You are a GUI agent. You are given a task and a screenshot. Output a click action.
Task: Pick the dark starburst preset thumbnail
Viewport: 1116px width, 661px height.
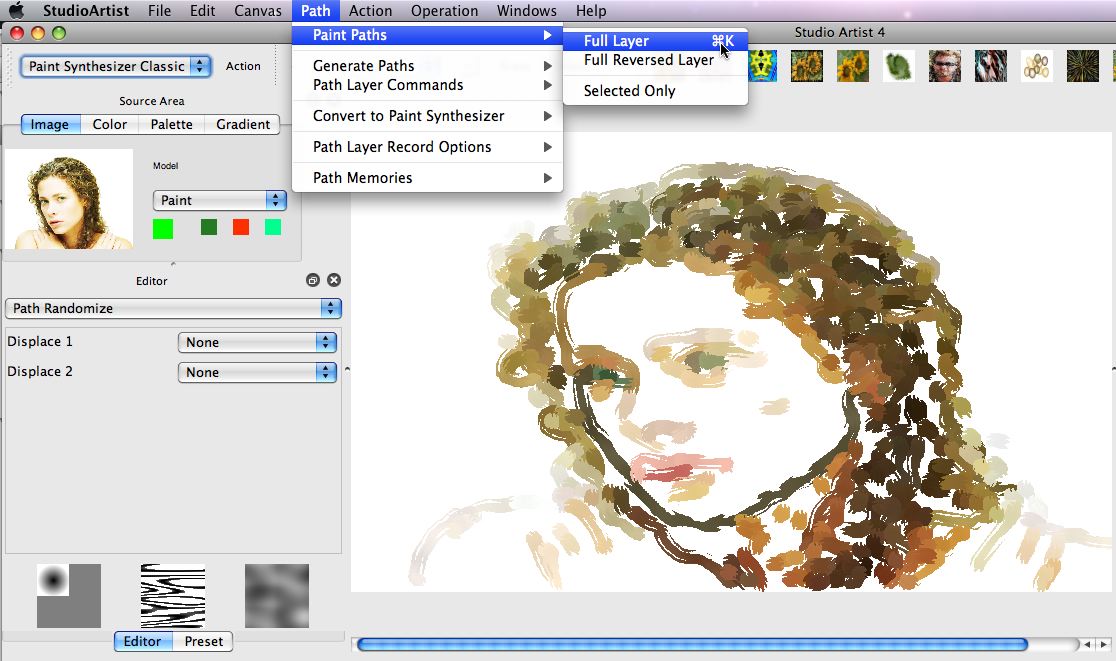click(x=1083, y=66)
